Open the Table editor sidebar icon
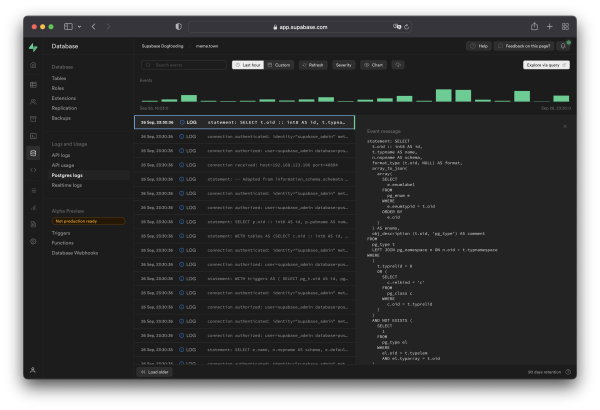600x410 pixels. coord(34,83)
